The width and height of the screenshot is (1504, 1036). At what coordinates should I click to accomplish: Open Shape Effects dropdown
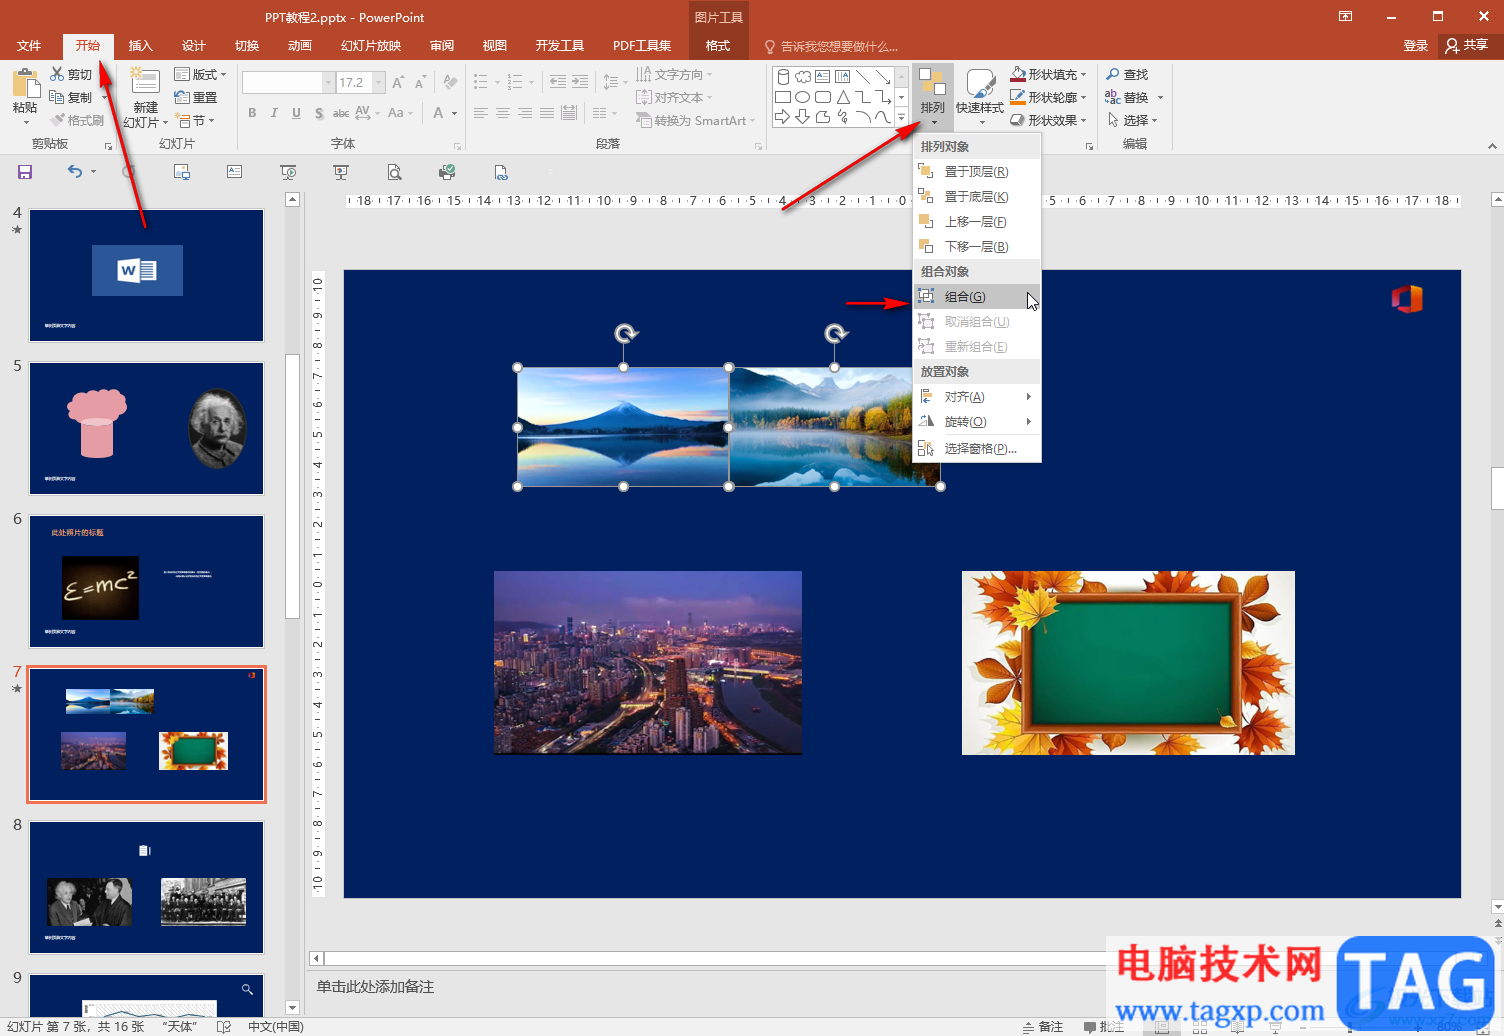click(x=1048, y=120)
